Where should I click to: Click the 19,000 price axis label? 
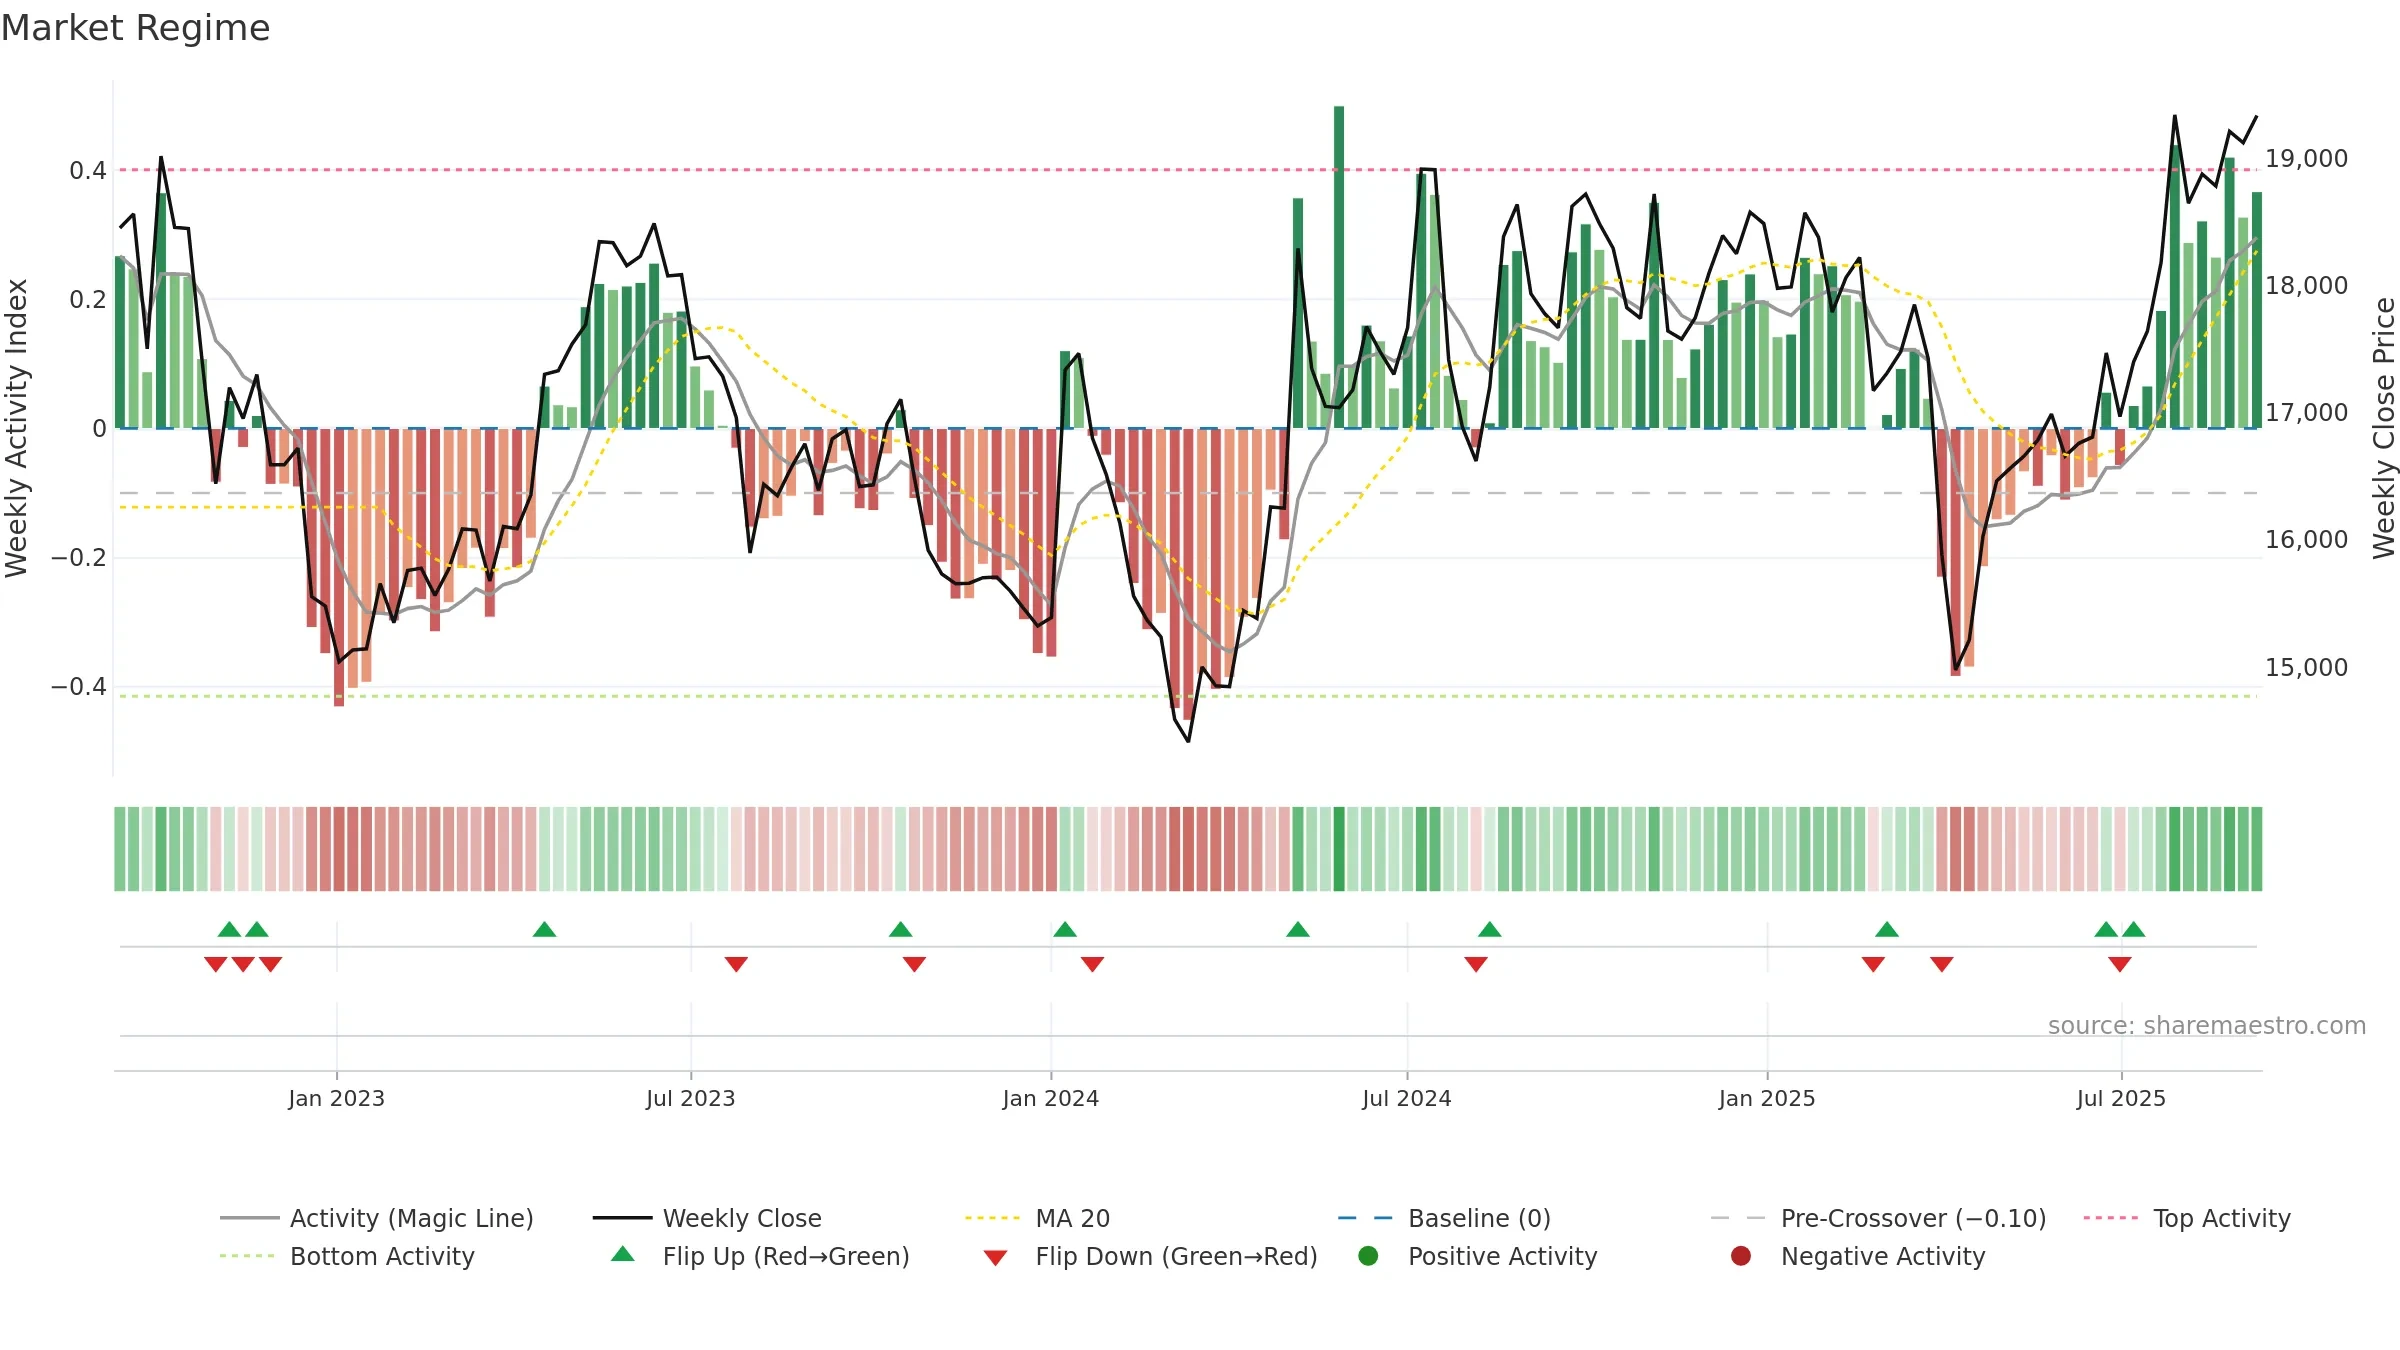tap(2306, 159)
